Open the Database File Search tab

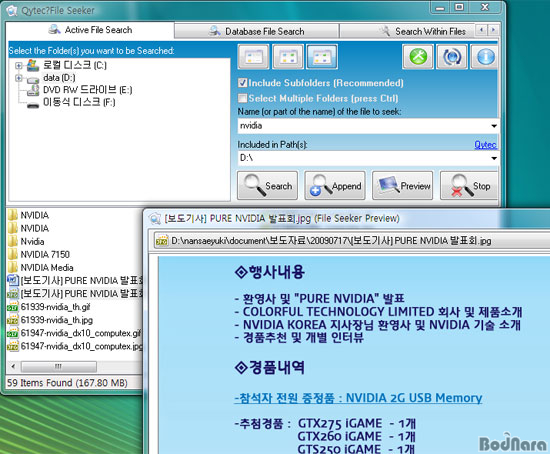(257, 31)
